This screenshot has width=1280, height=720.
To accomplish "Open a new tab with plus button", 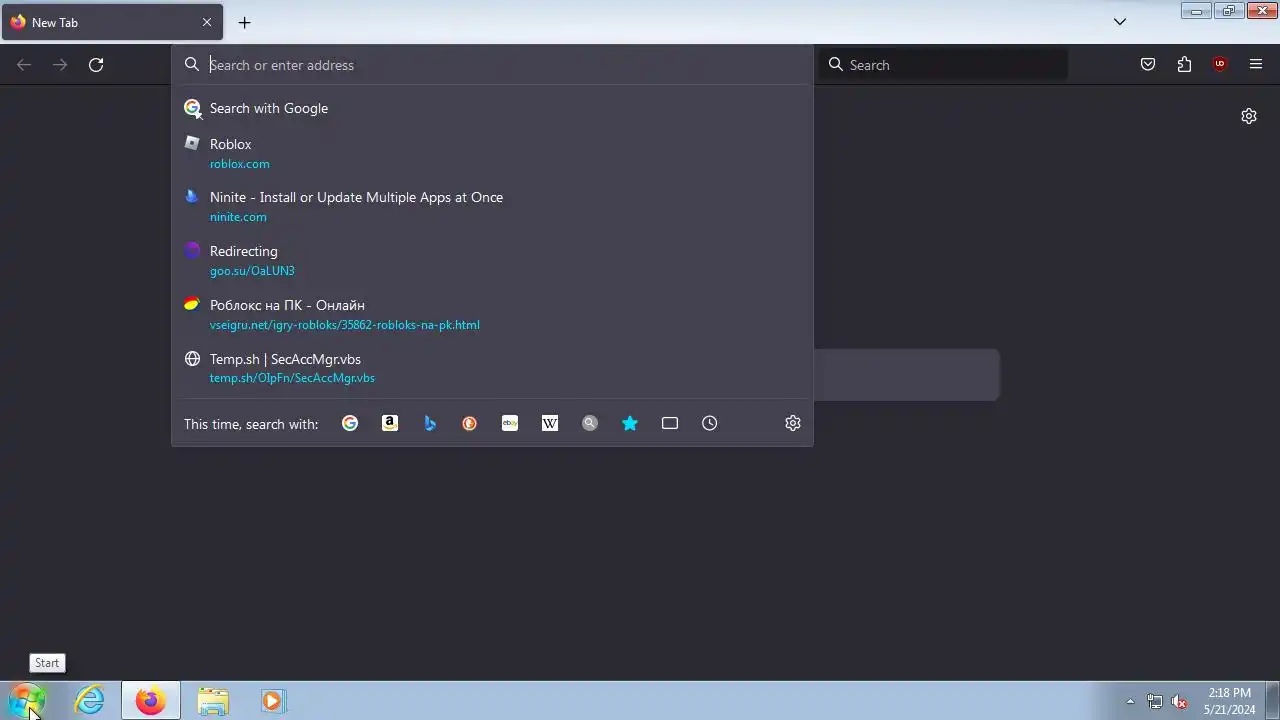I will click(244, 22).
